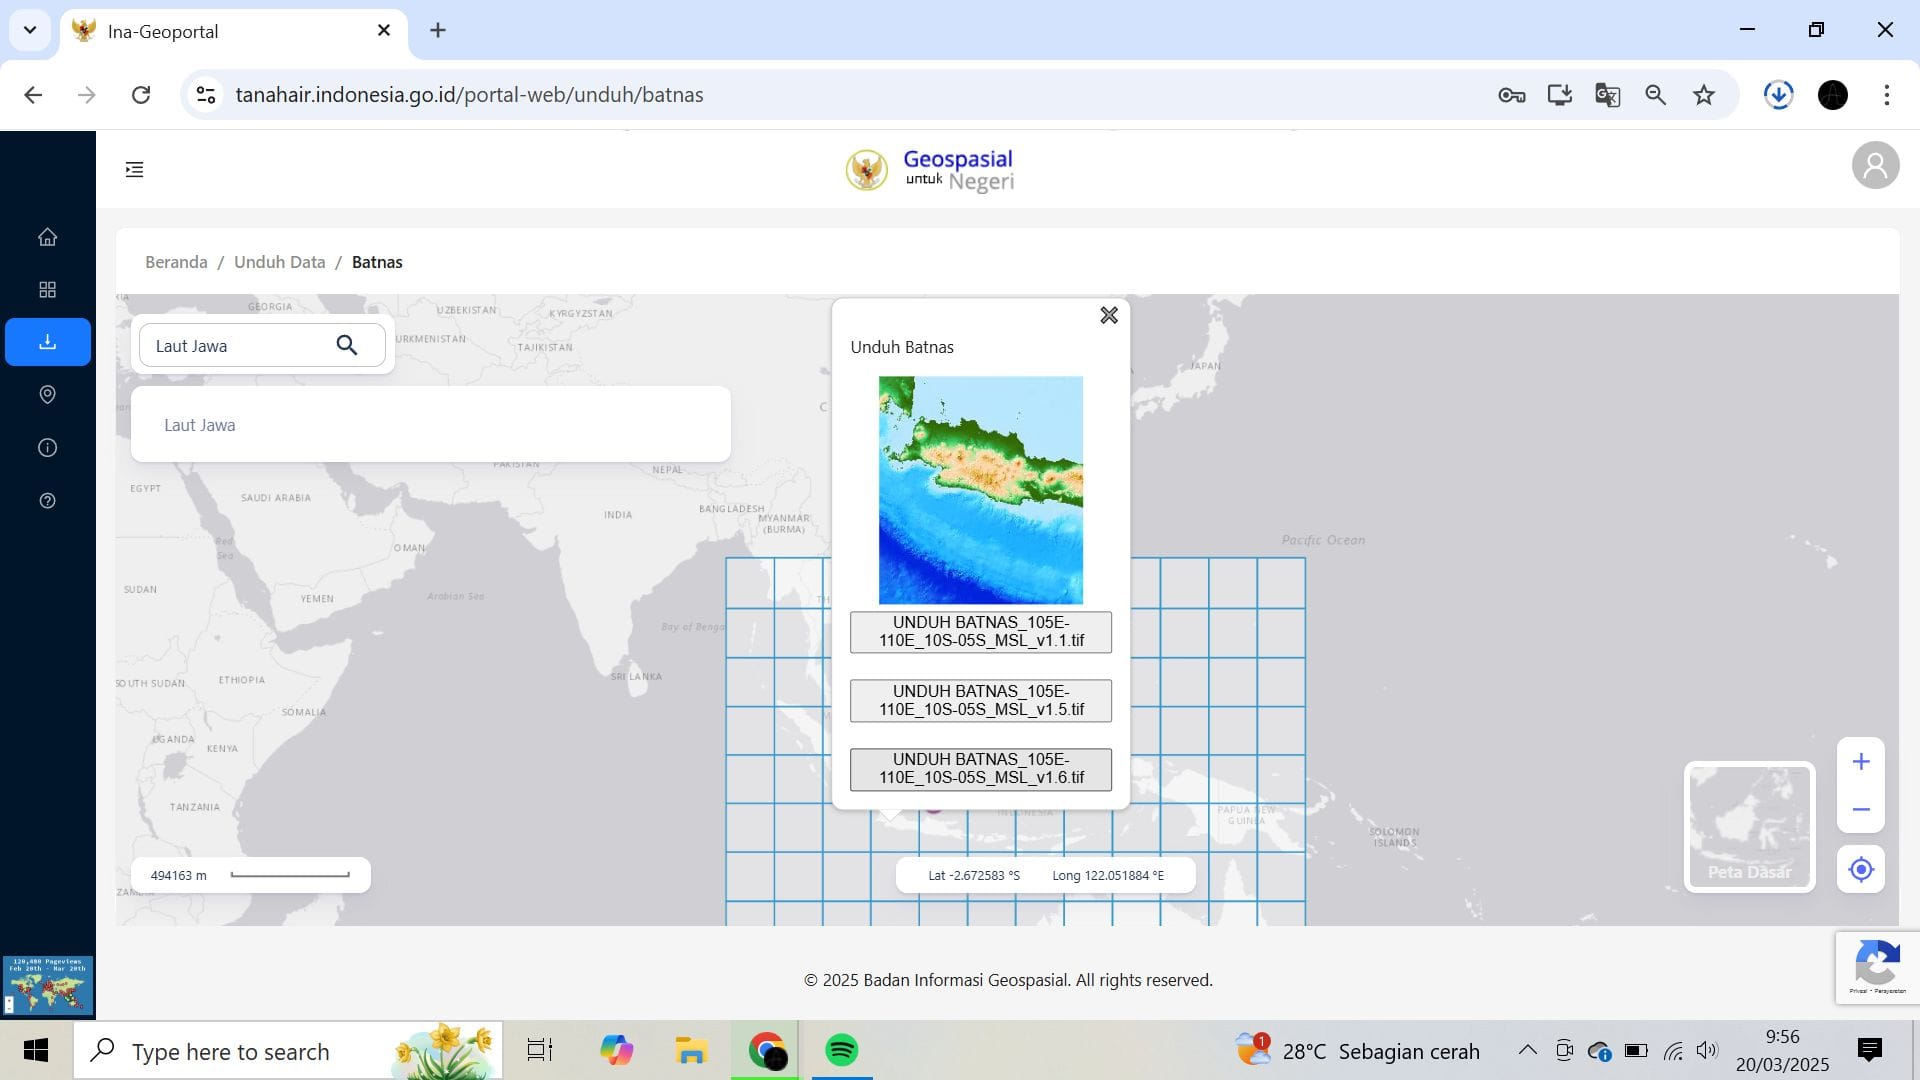Image resolution: width=1920 pixels, height=1080 pixels.
Task: Open Copilot from the taskbar
Action: coord(616,1050)
